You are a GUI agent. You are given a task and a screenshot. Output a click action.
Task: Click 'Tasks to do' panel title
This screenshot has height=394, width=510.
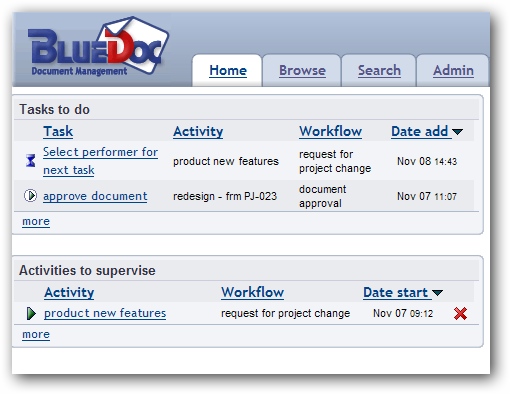pos(55,109)
